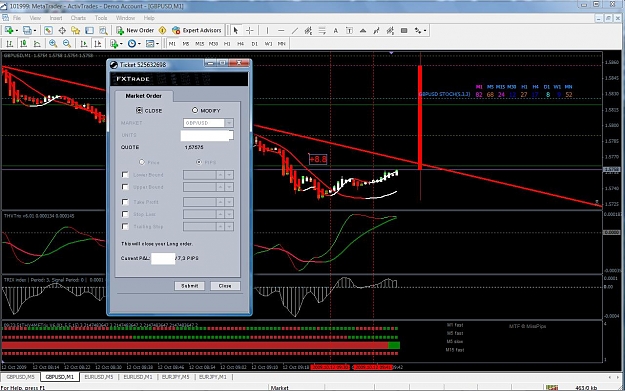Screen dimensions: 625x391
Task: Click the New Order button
Action: 135,30
